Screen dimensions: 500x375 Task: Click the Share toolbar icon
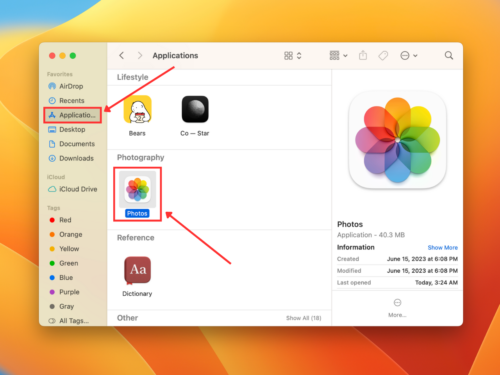coord(363,55)
